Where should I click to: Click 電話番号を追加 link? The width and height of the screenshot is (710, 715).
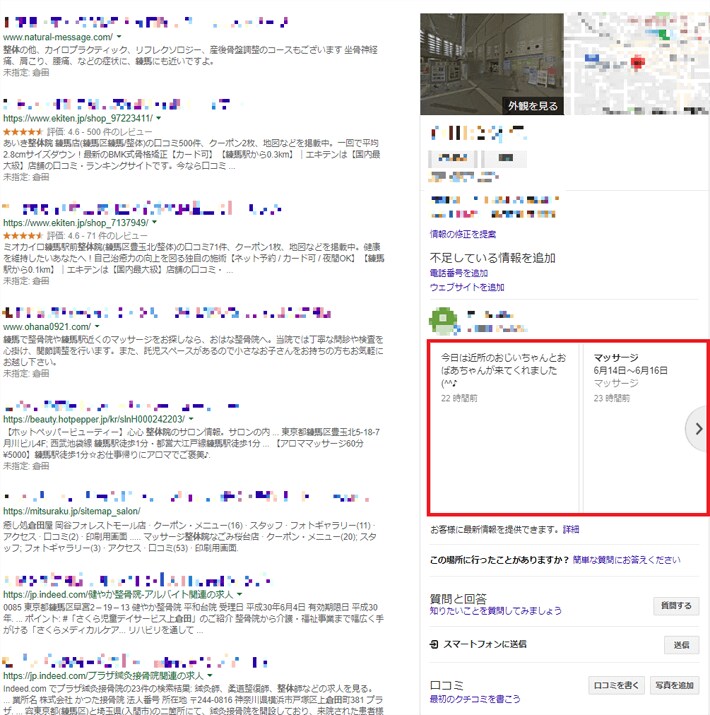point(459,273)
